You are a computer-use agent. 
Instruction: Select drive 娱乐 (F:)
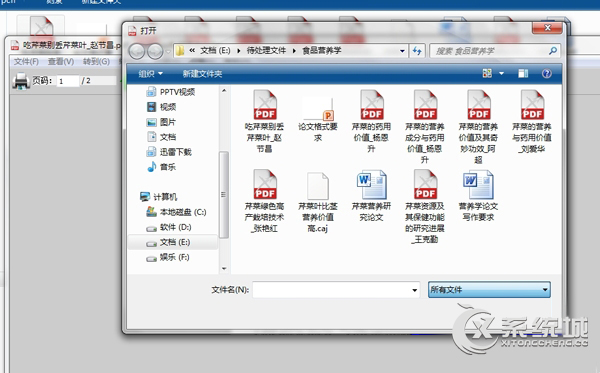168,257
